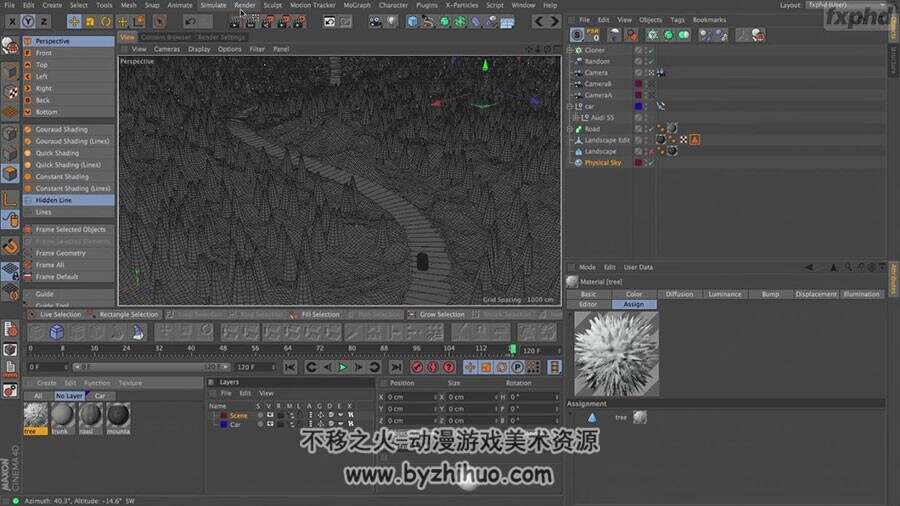Click car object blue layer color swatch
Viewport: 900px width, 506px height.
[638, 107]
